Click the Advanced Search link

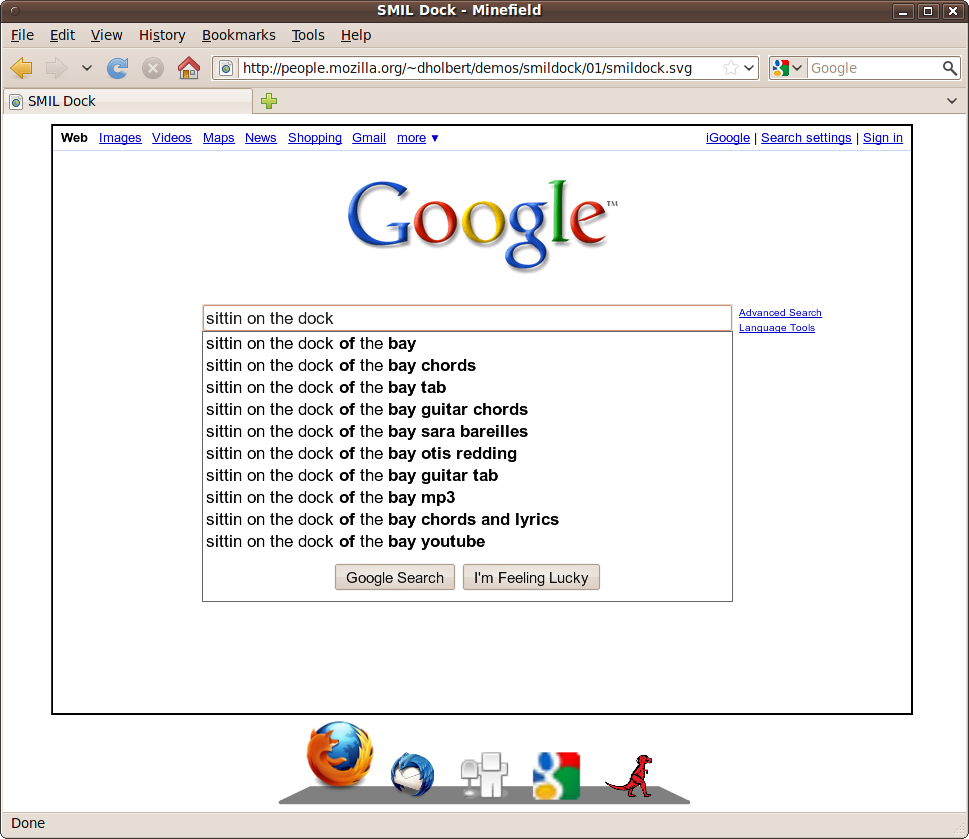coord(780,313)
